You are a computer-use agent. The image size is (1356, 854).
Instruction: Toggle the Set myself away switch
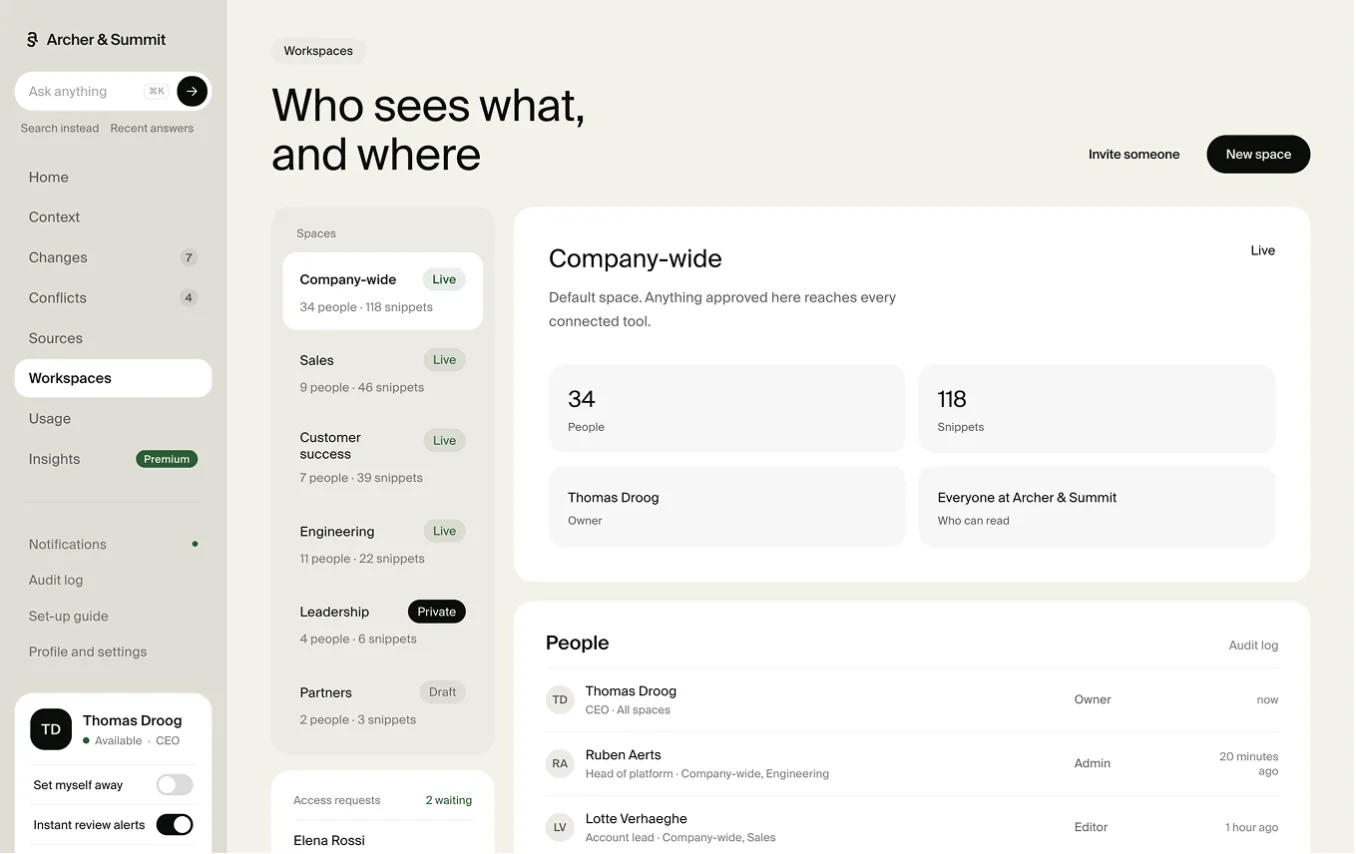click(x=175, y=785)
